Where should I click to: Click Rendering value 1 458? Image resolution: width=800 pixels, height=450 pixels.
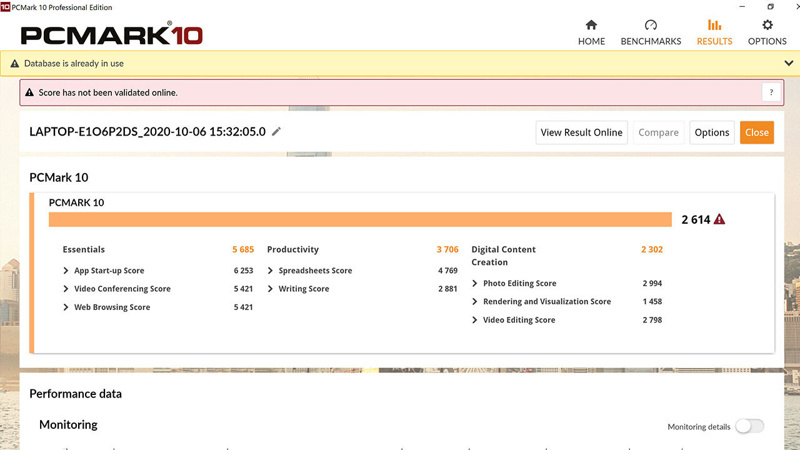coord(652,302)
